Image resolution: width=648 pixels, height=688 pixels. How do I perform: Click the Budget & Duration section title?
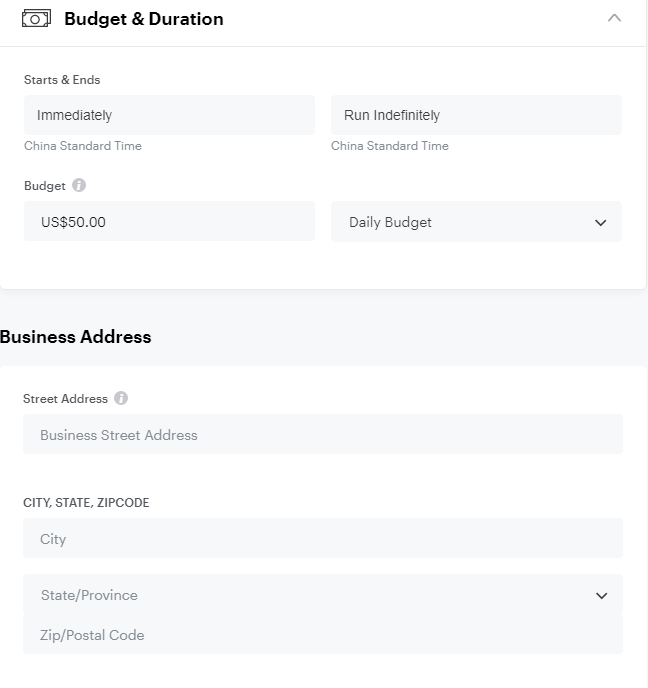coord(143,19)
